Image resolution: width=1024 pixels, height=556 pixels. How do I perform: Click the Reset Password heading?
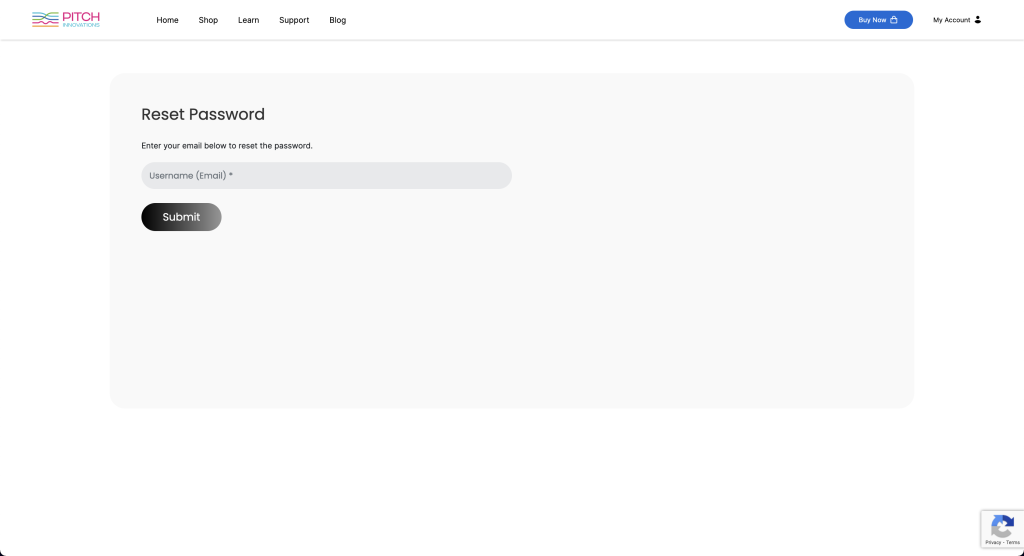(x=203, y=114)
